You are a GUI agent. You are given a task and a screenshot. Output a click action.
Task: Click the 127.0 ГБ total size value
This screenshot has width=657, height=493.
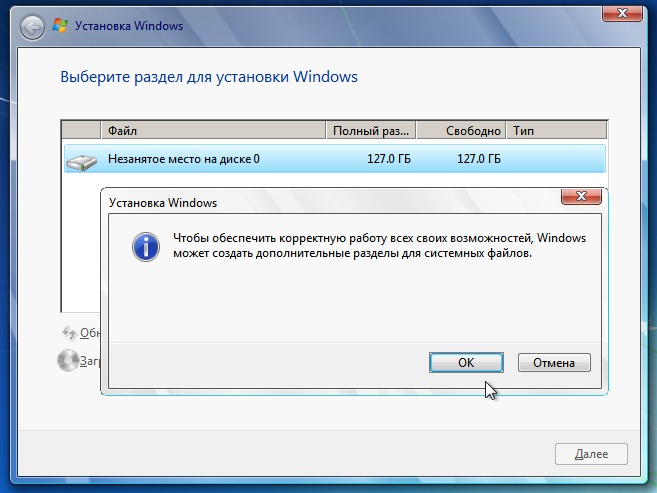(389, 159)
